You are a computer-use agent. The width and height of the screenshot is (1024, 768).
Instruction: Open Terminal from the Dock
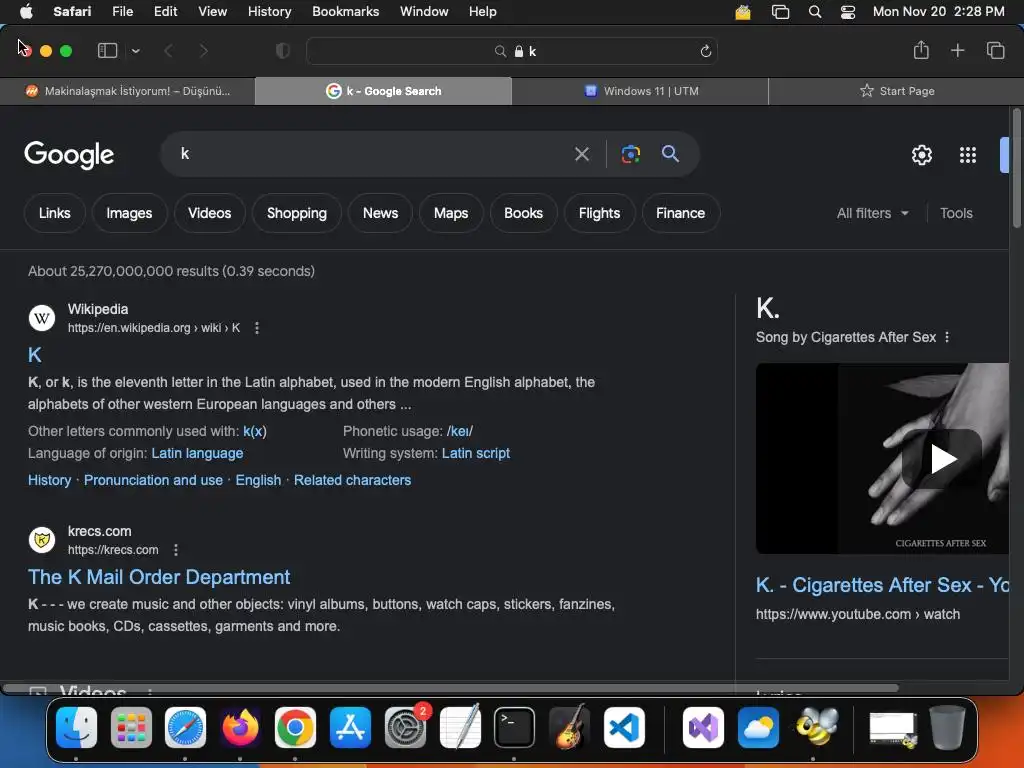click(x=514, y=727)
